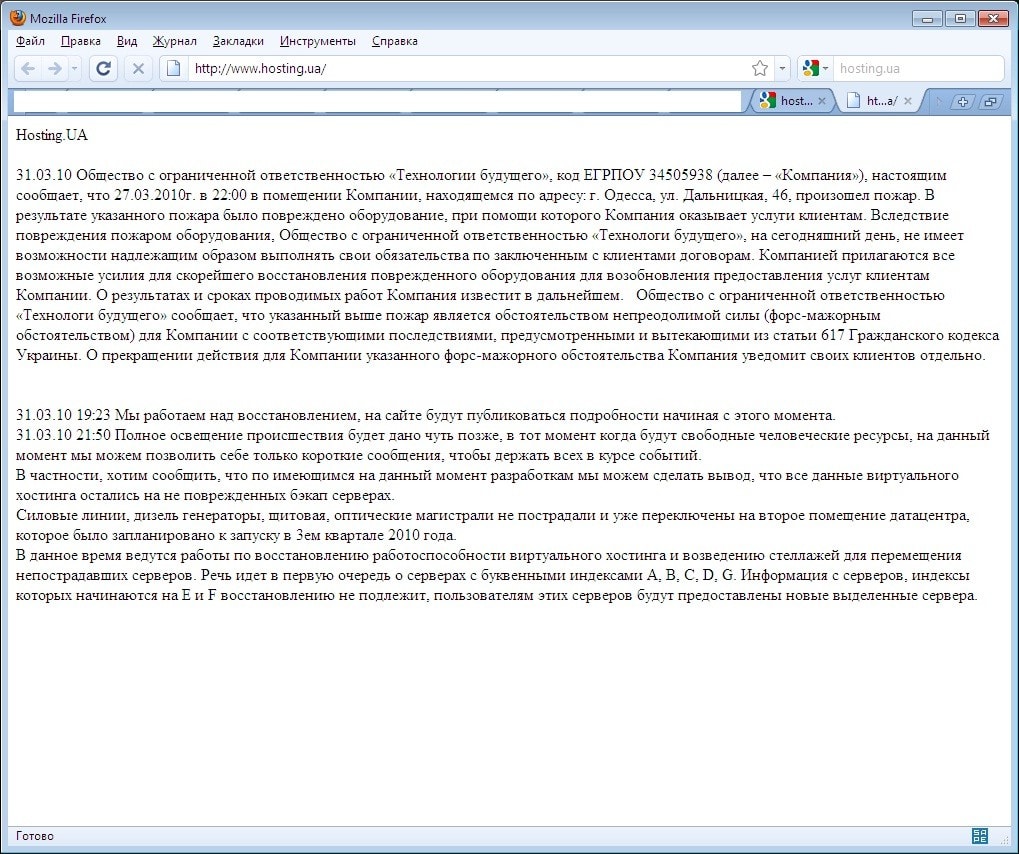Click the URL address field
The height and width of the screenshot is (854, 1019).
tap(460, 69)
